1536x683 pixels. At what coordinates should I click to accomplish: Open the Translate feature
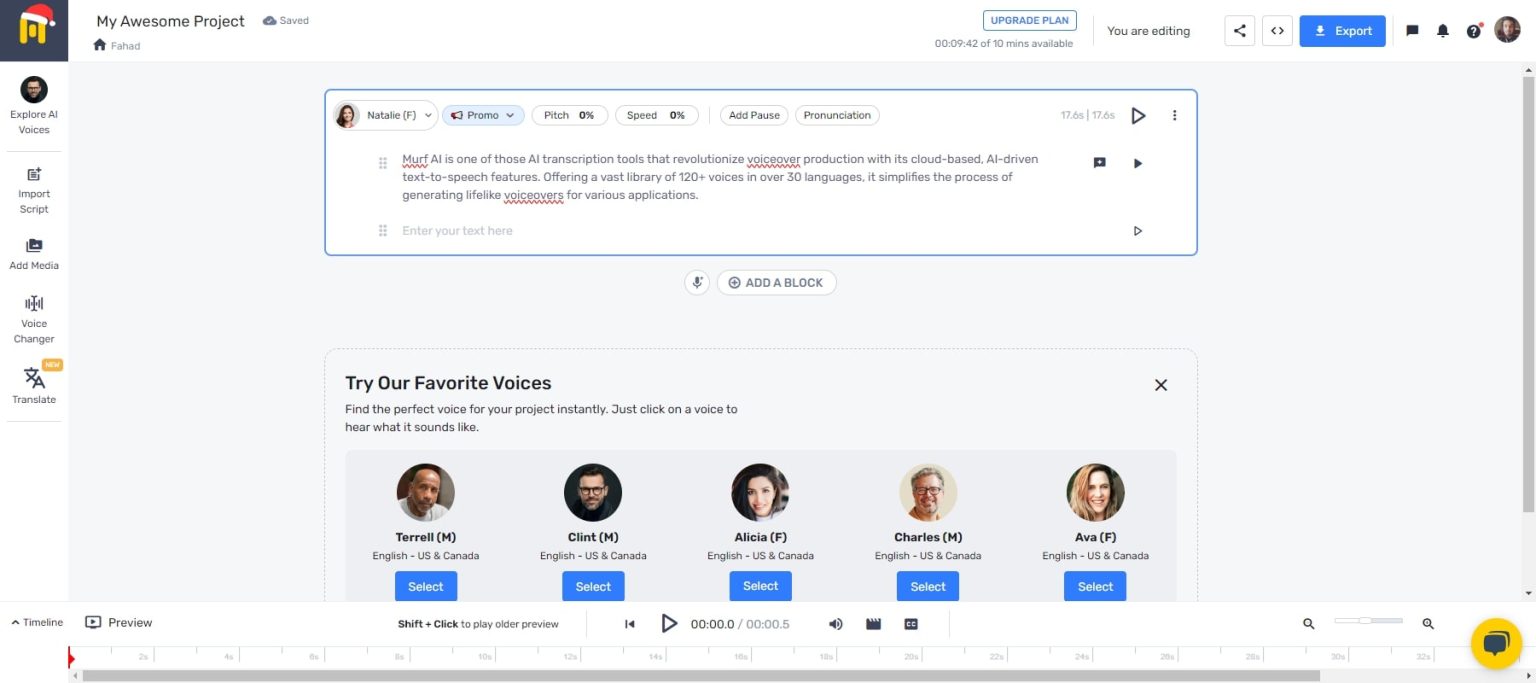(x=34, y=385)
